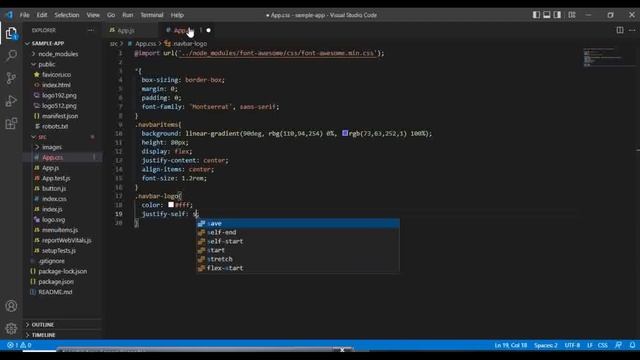Open the notifications bell in status bar
The image size is (640, 360).
[x=632, y=345]
